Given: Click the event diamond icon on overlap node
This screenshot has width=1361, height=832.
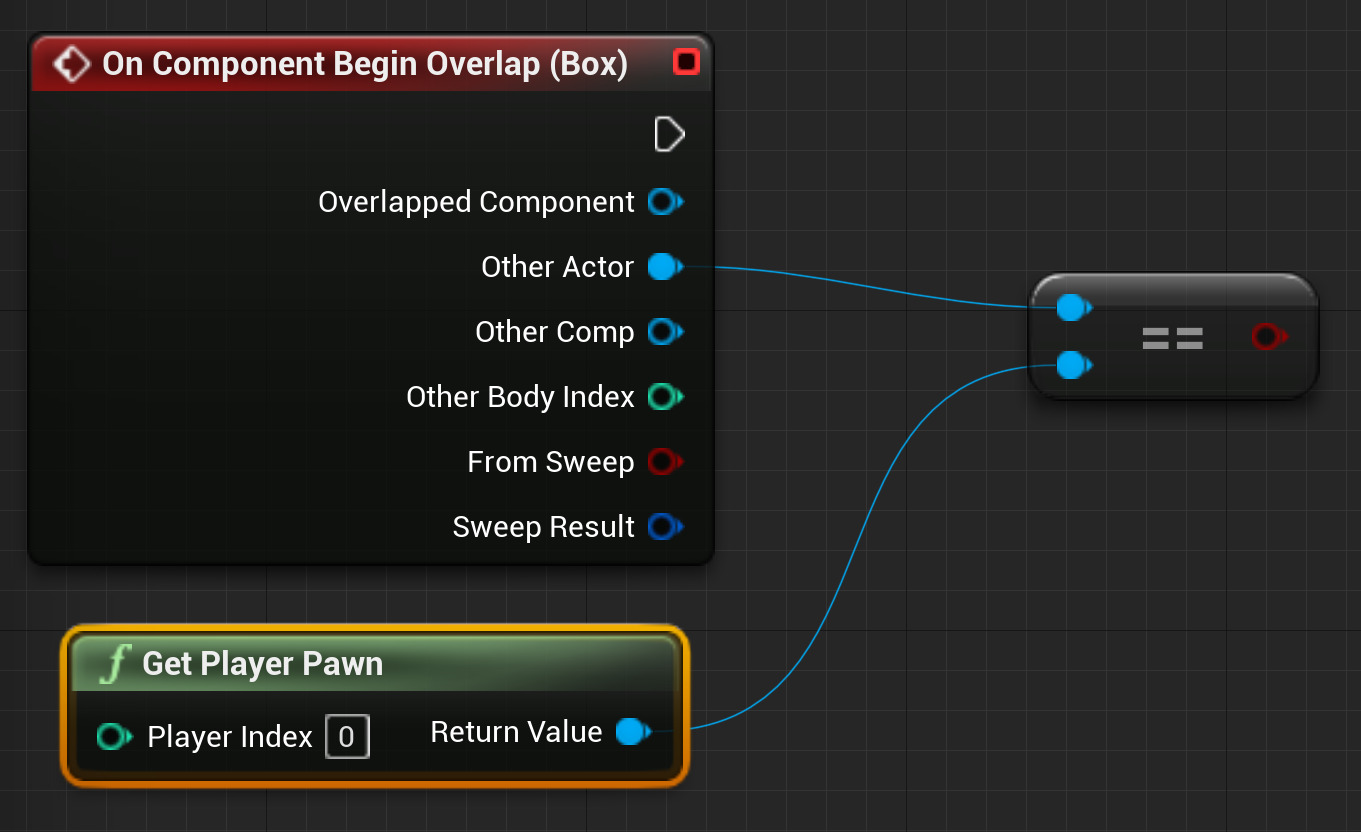Looking at the screenshot, I should 71,62.
